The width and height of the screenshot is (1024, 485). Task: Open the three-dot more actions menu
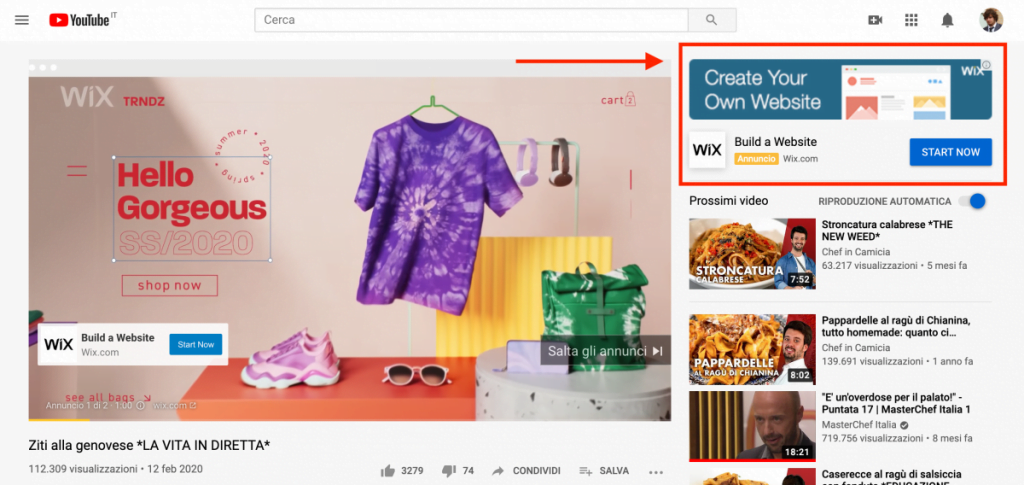coord(655,471)
